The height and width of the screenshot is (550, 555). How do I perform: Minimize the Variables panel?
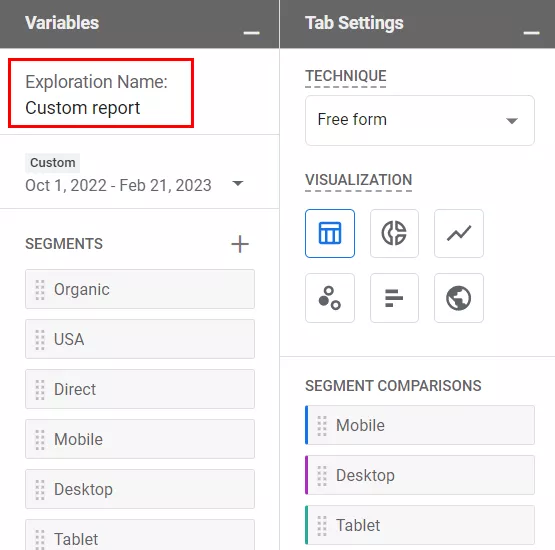[x=251, y=33]
